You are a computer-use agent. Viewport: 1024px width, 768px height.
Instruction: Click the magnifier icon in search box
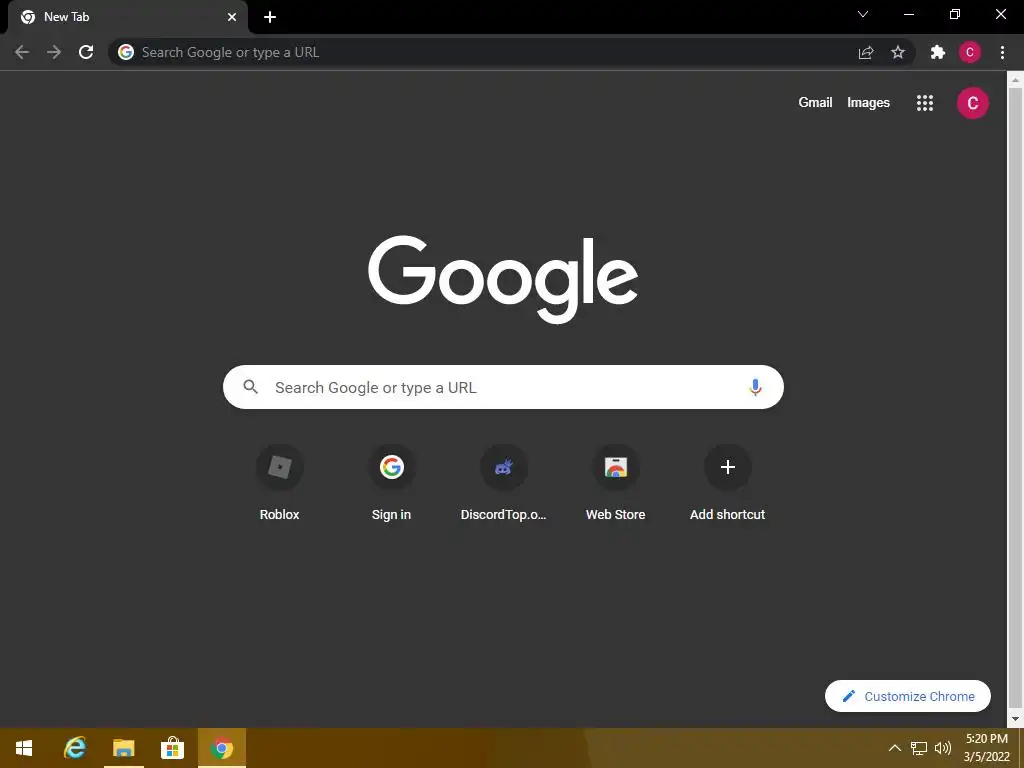(251, 387)
